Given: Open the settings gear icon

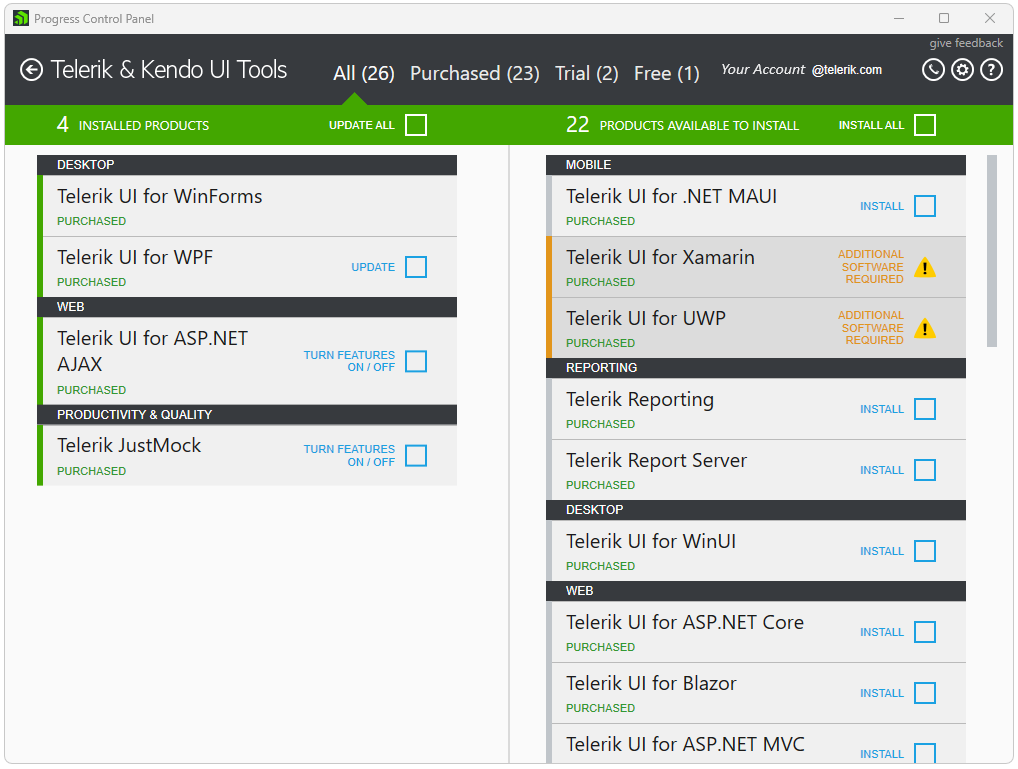Looking at the screenshot, I should (962, 70).
